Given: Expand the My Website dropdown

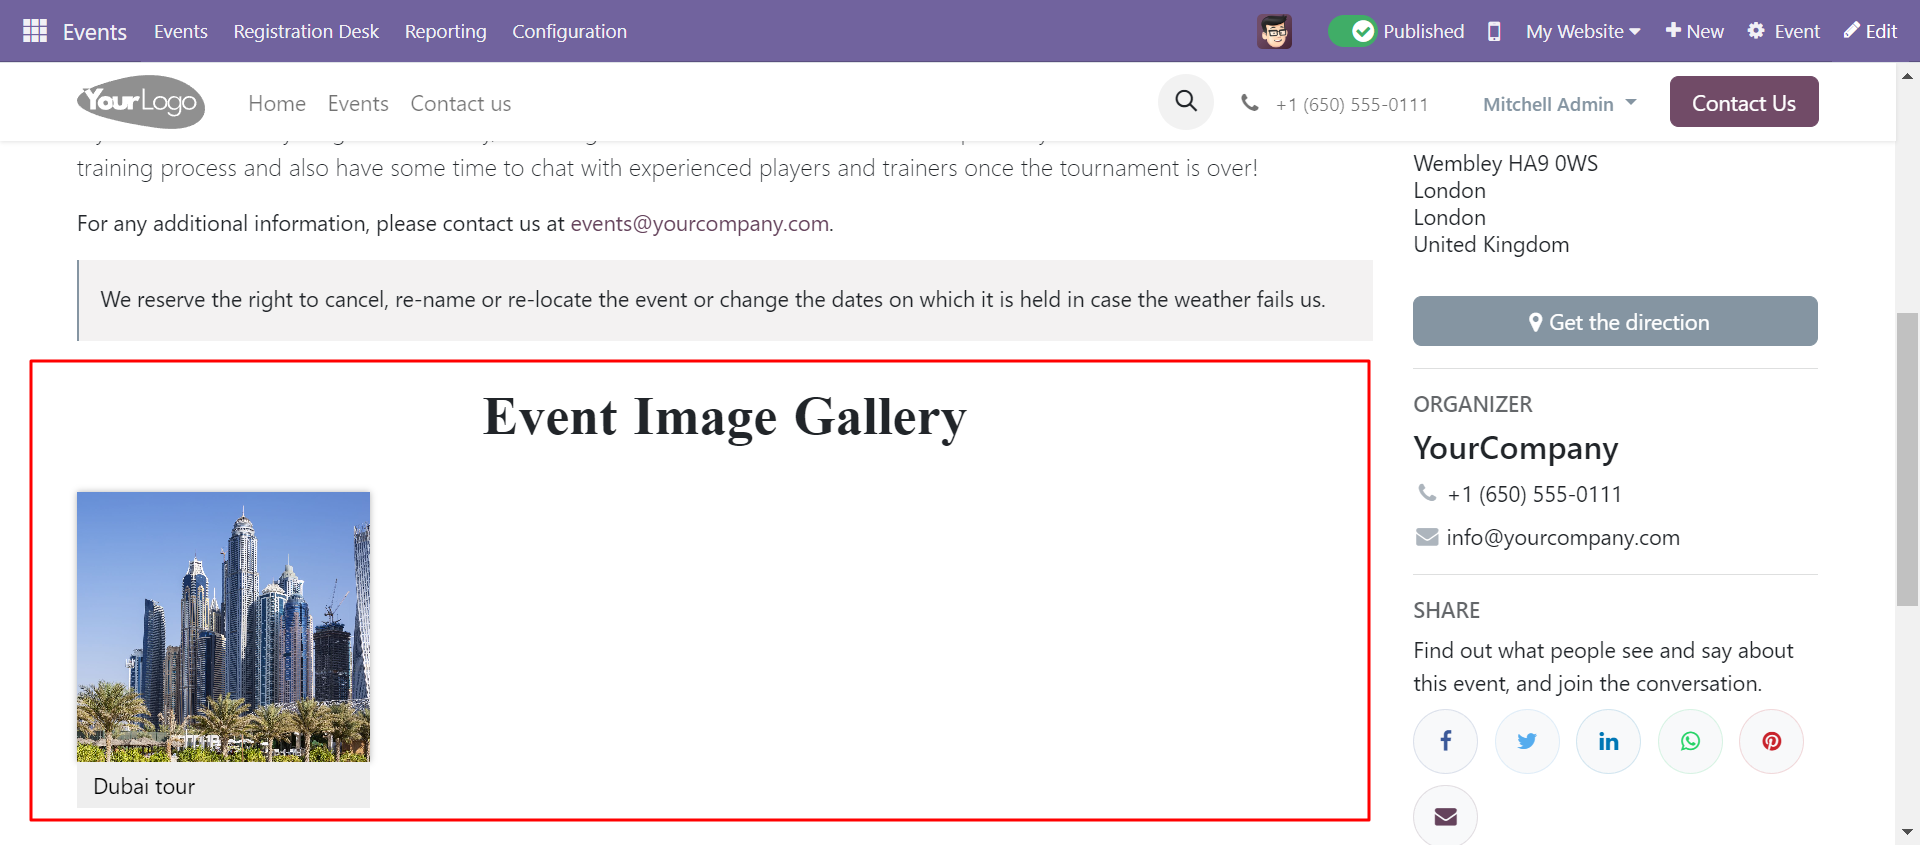Looking at the screenshot, I should 1583,31.
